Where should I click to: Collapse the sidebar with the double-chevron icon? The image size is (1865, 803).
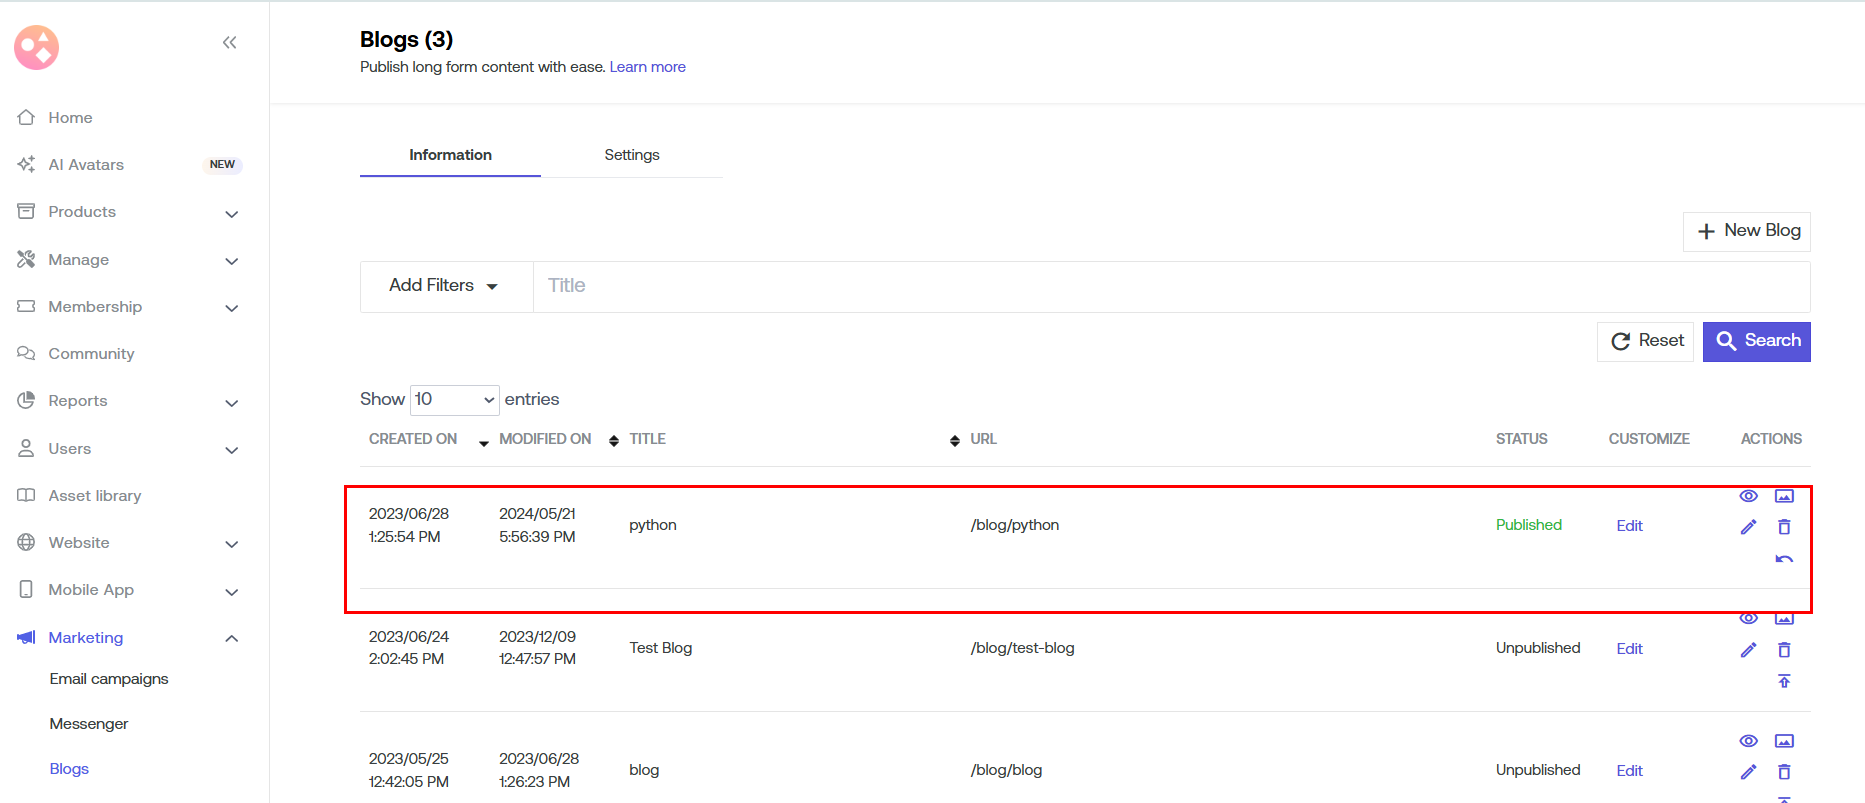point(229,42)
